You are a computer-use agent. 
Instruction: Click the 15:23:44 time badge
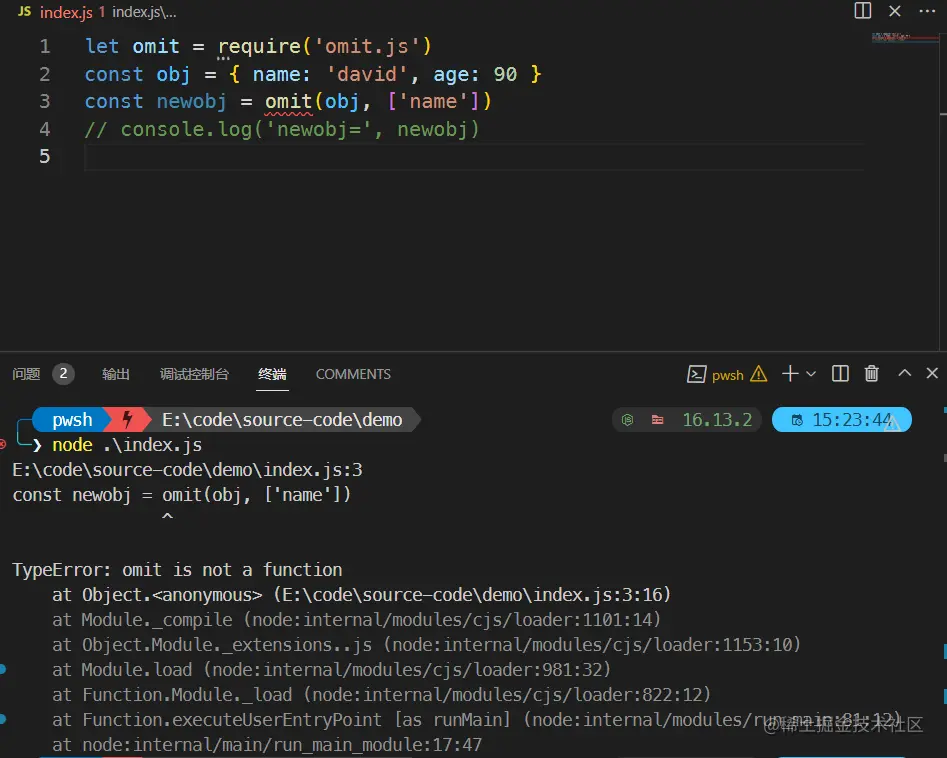pyautogui.click(x=841, y=420)
